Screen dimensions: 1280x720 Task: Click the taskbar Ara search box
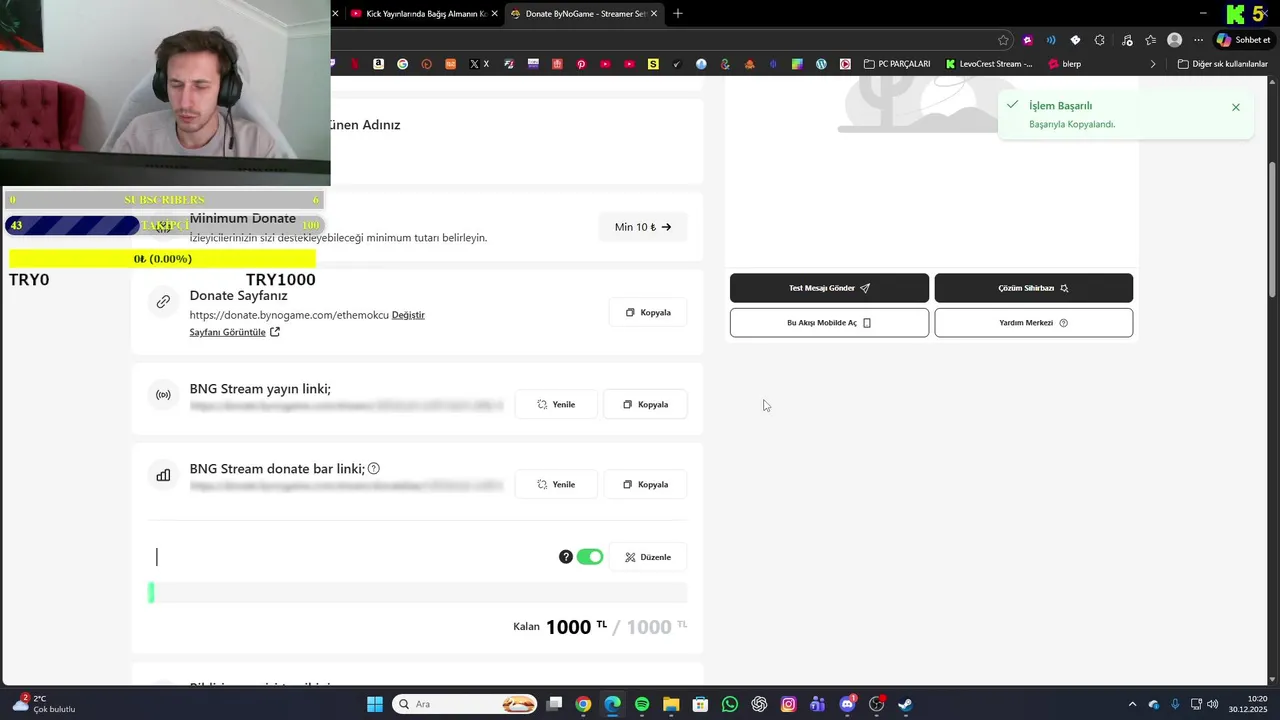(465, 704)
